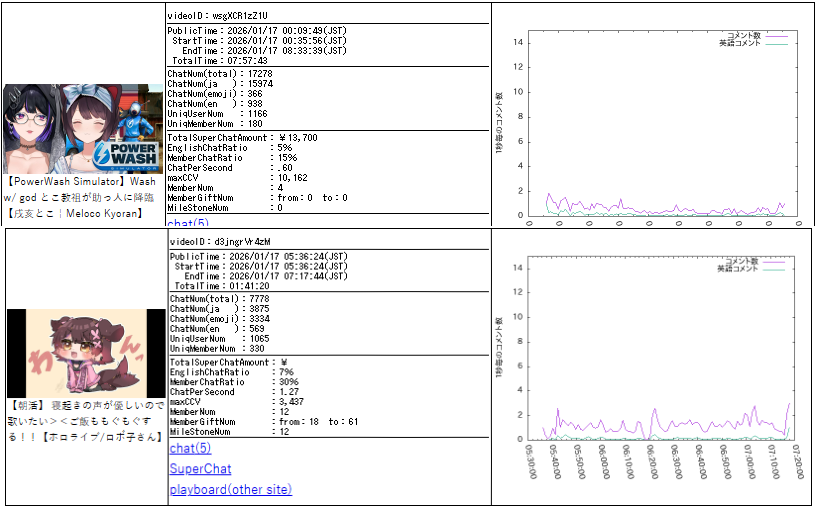Click TotalSuperChatAmount ¥13,700 entry
This screenshot has height=506, width=815.
tap(242, 138)
